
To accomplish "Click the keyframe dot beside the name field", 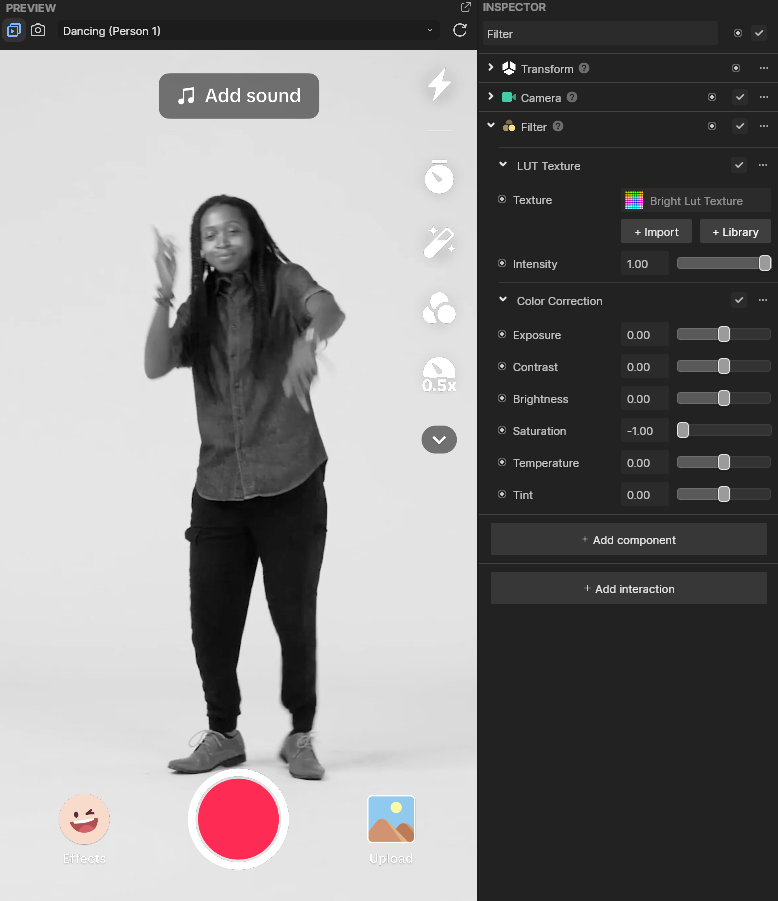I will (x=738, y=33).
